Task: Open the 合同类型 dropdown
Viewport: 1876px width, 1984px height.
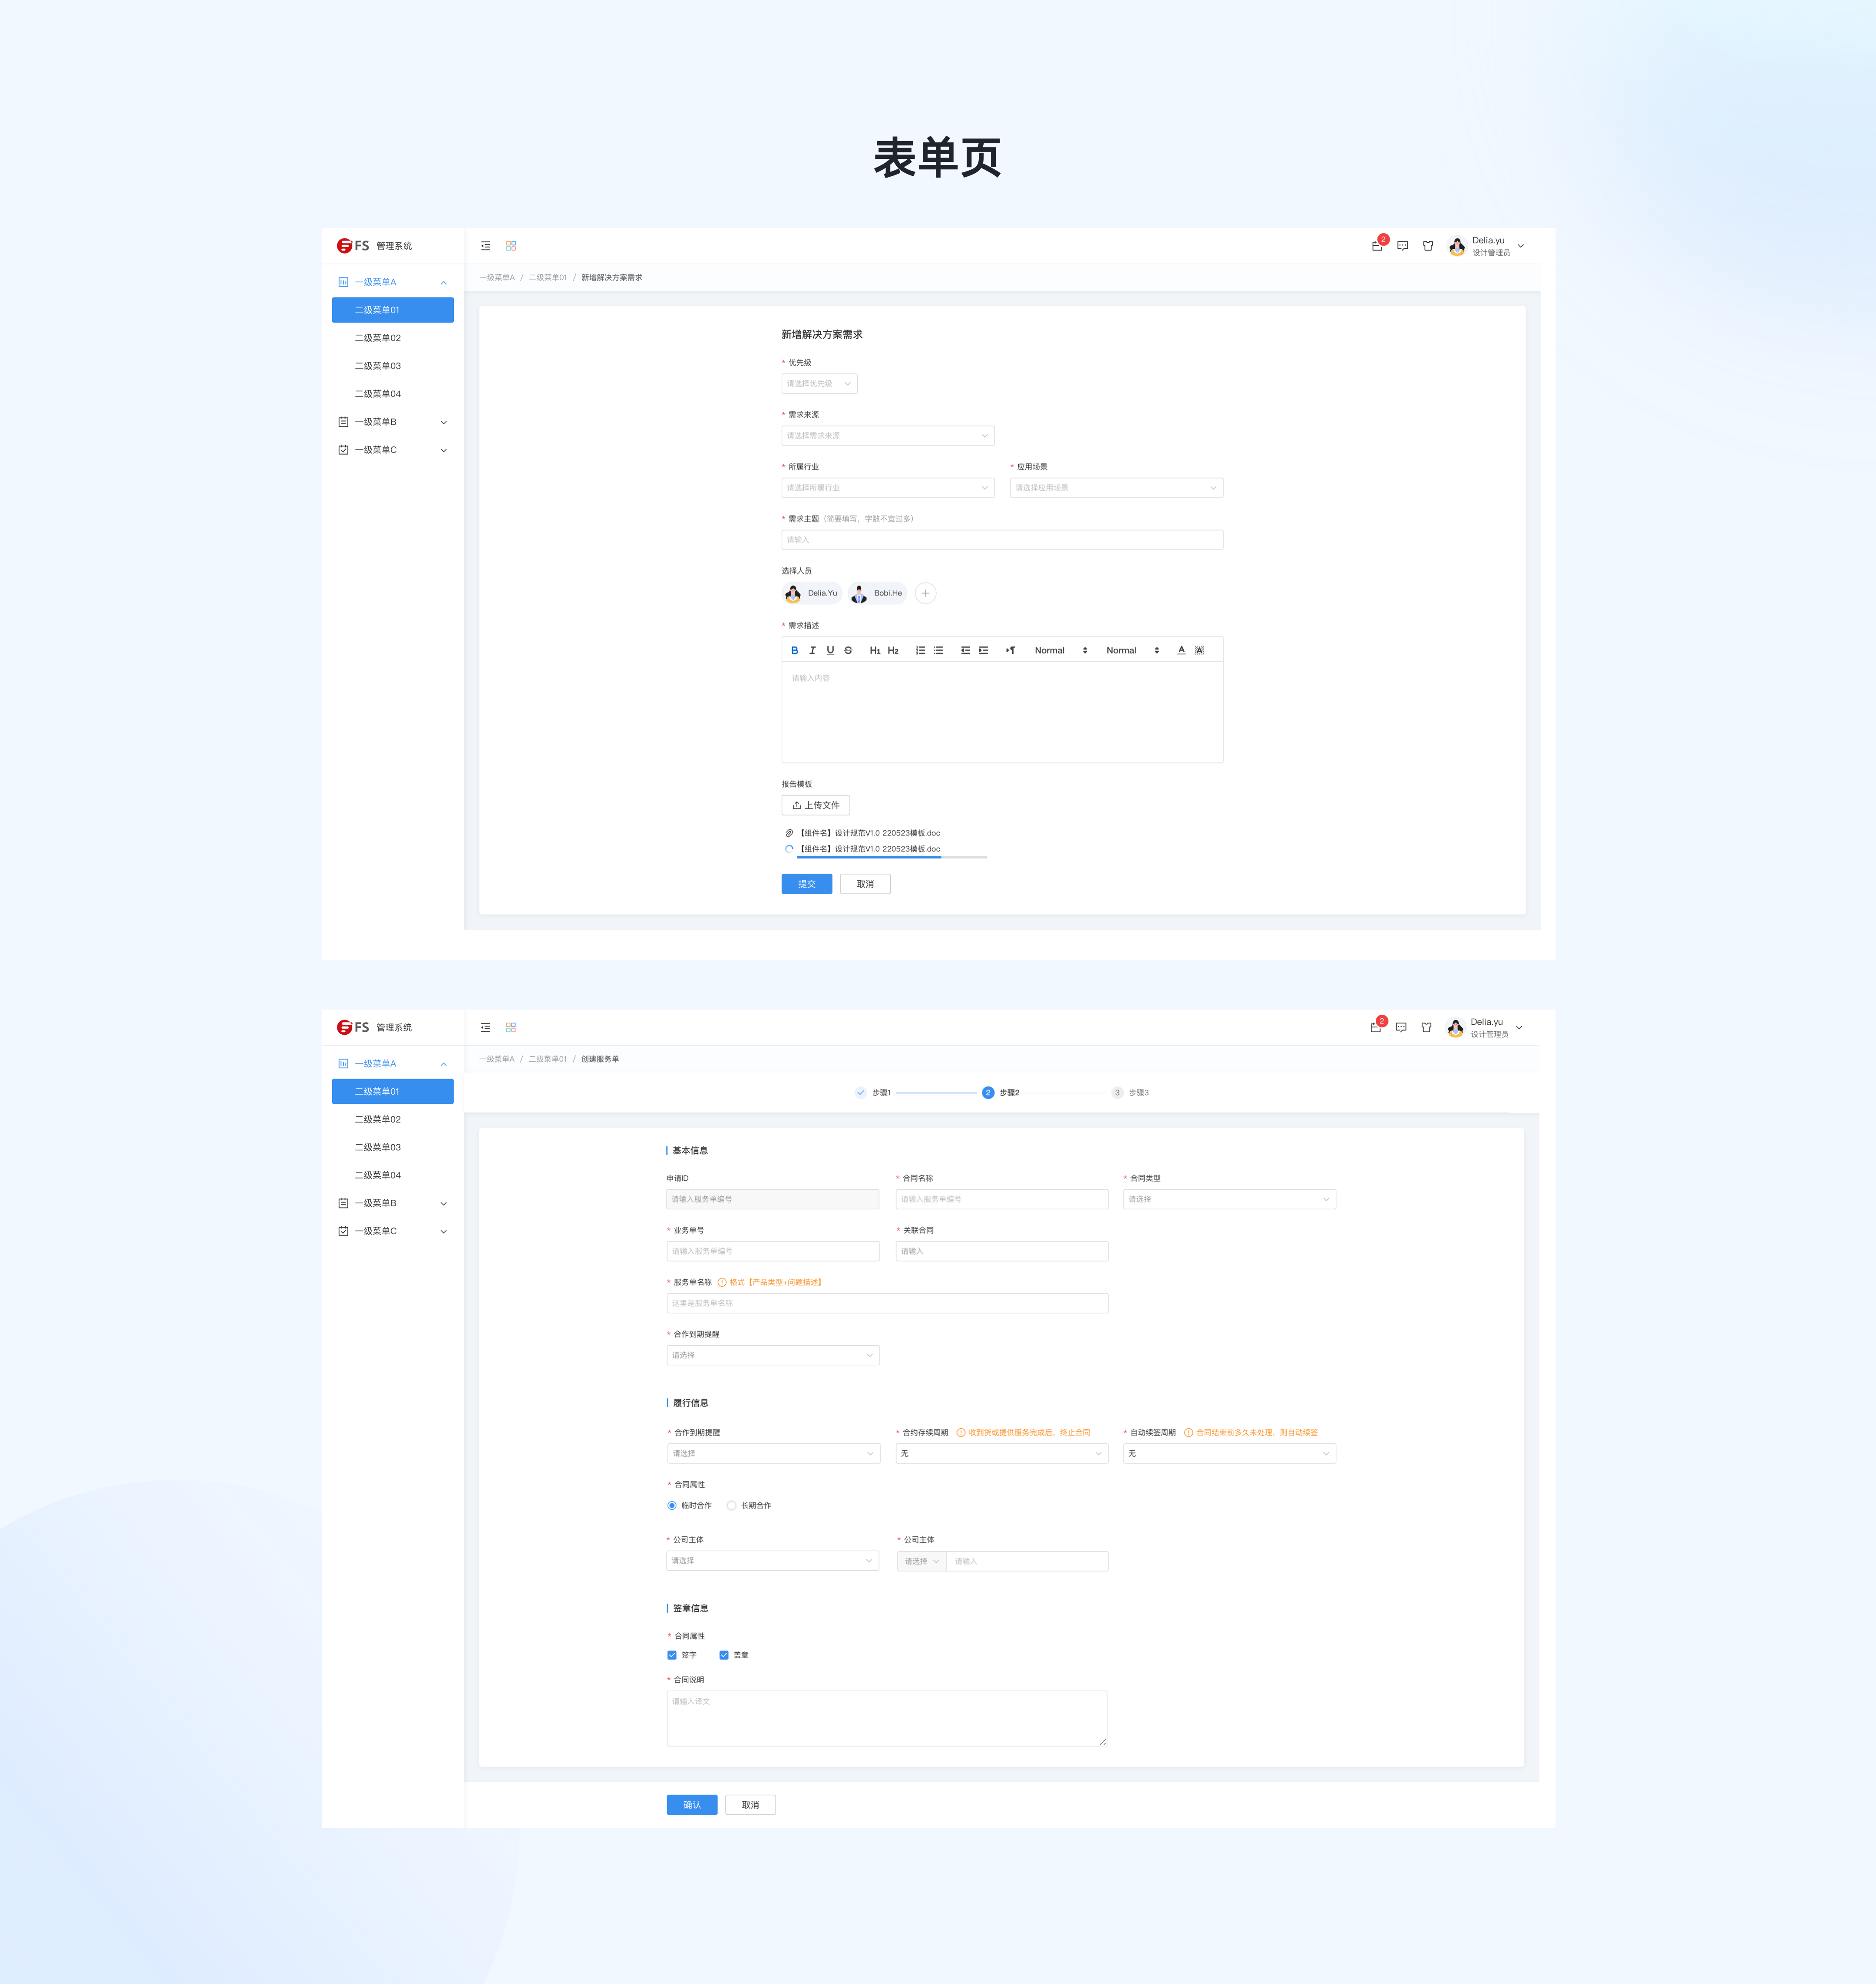Action: (1230, 1199)
